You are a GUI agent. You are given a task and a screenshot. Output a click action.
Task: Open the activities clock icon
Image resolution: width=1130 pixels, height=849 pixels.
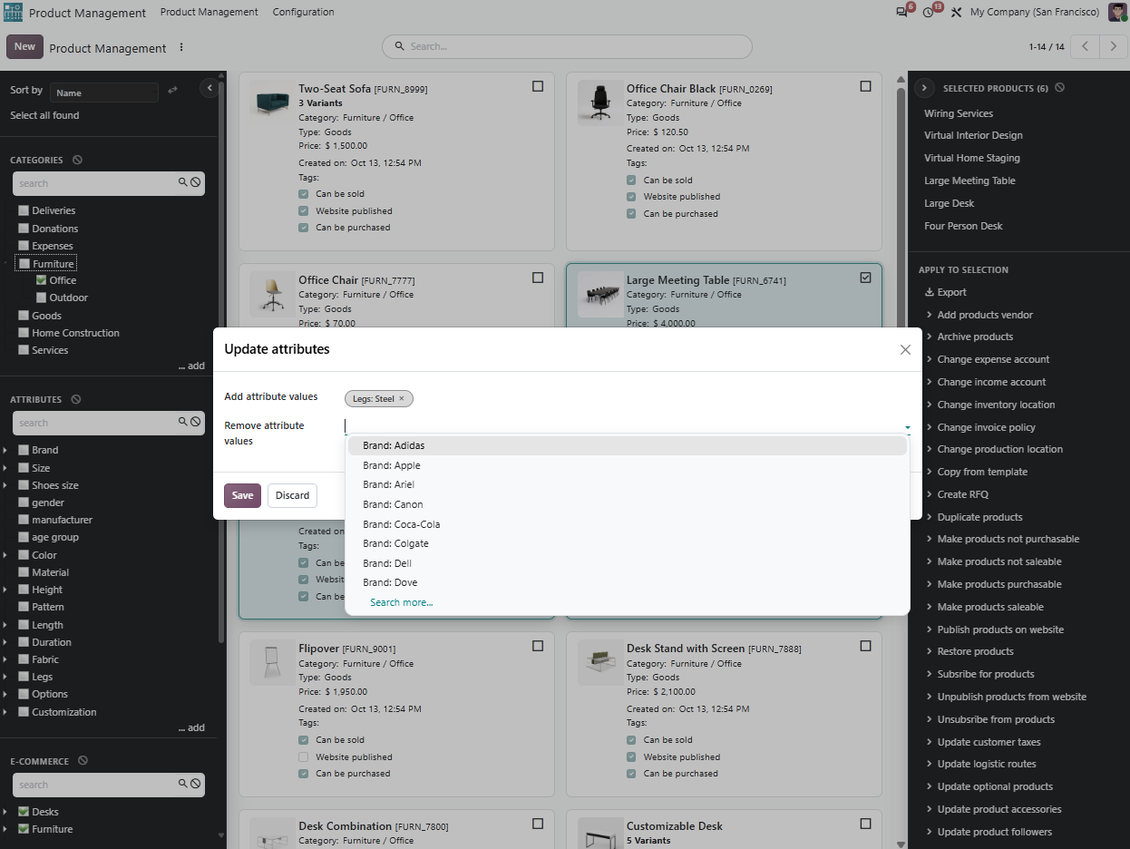928,12
